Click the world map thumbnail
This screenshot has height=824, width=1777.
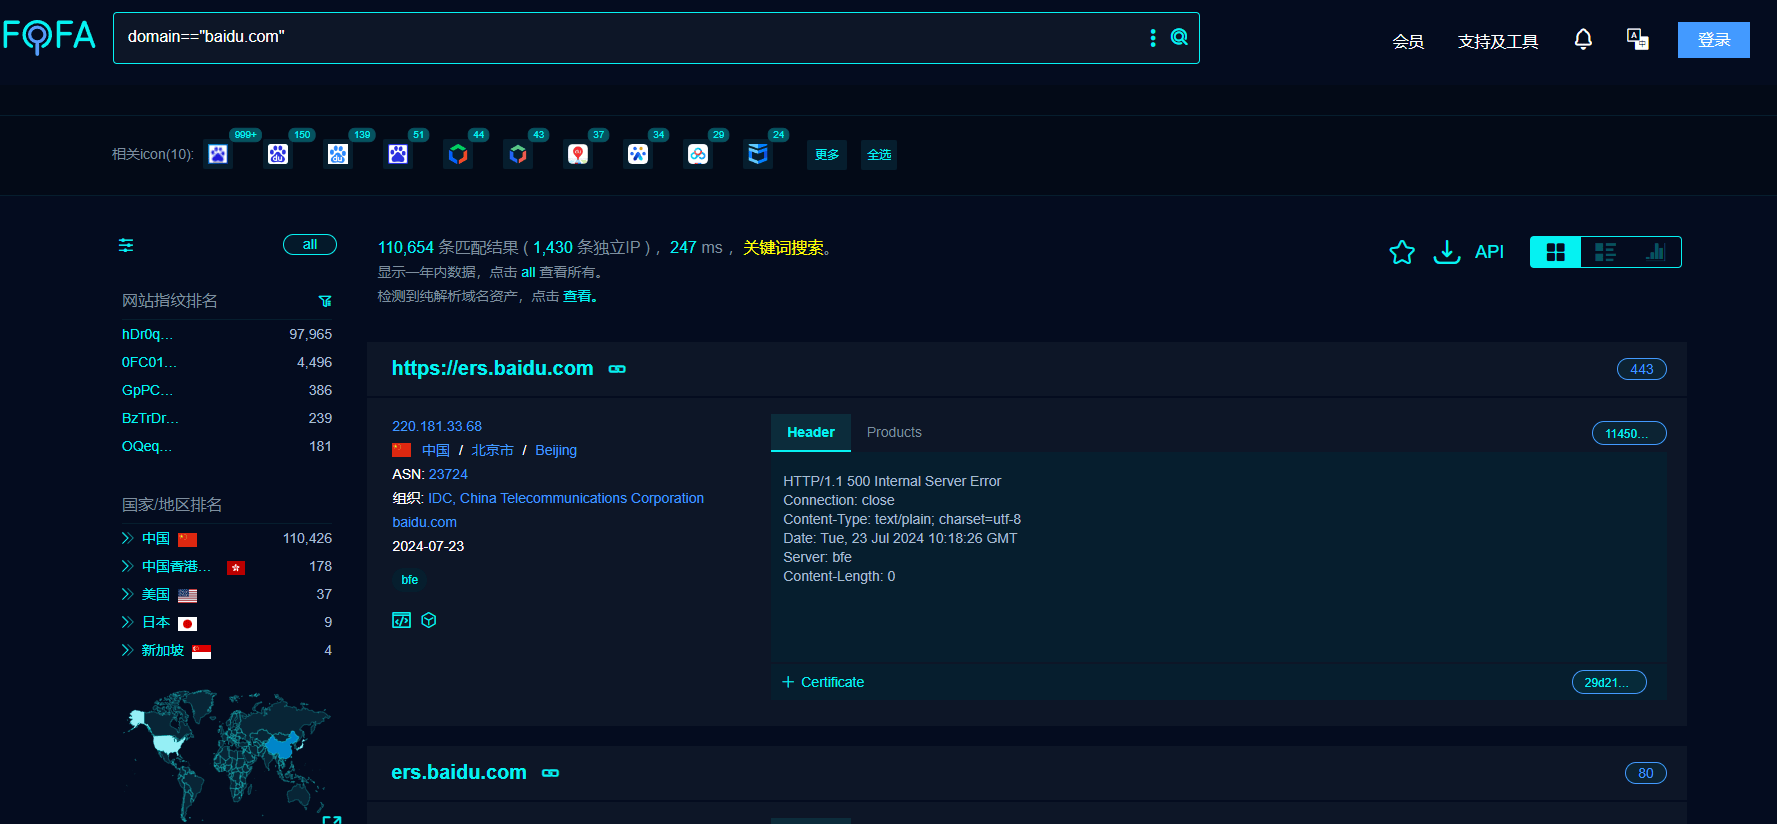(227, 755)
